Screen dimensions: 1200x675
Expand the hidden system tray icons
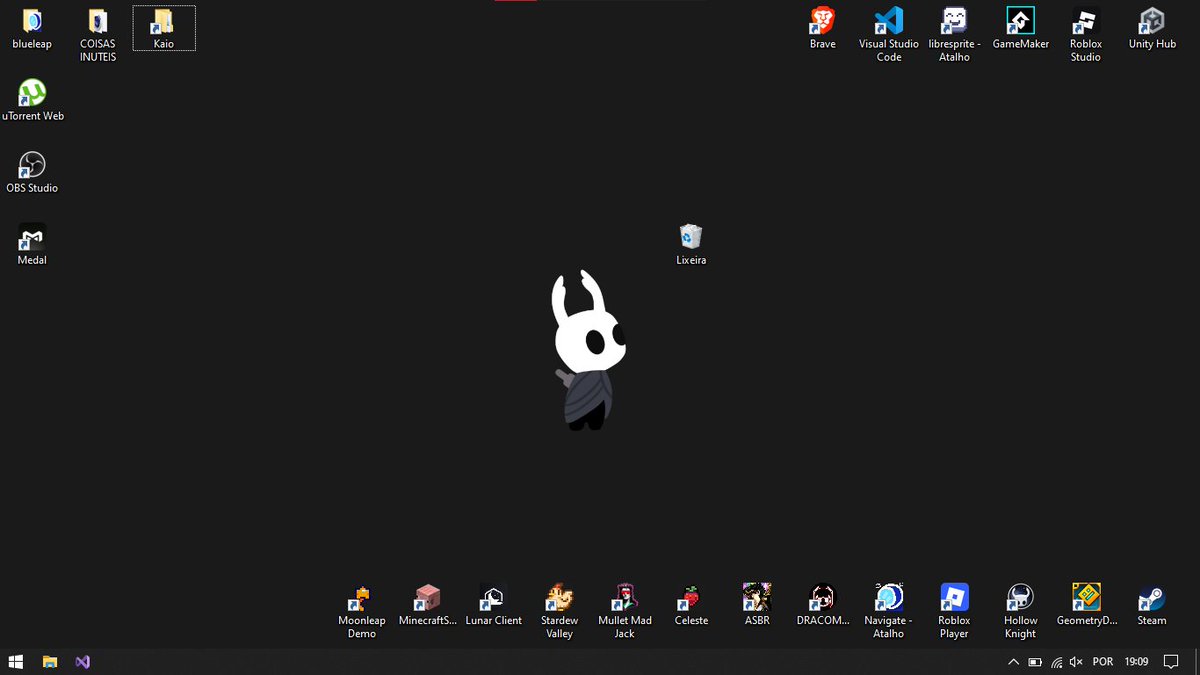1013,661
